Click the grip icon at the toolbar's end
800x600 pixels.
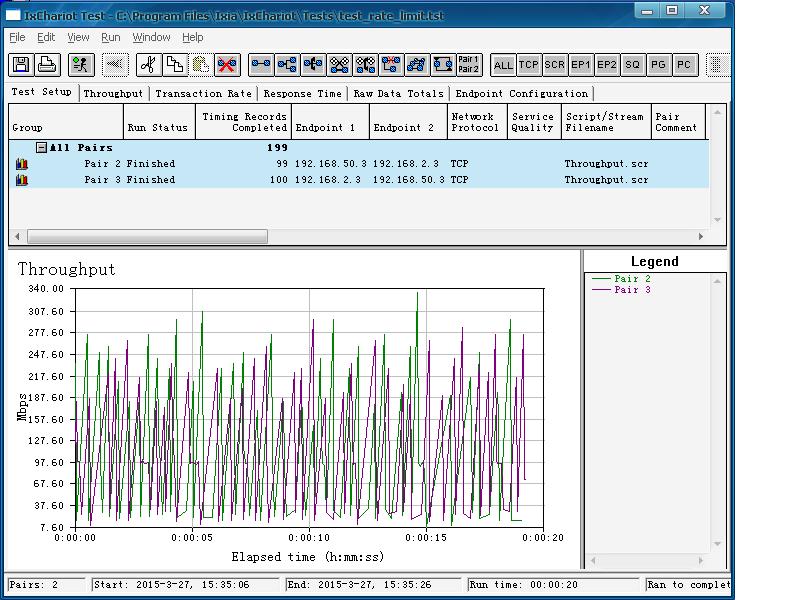pos(717,65)
